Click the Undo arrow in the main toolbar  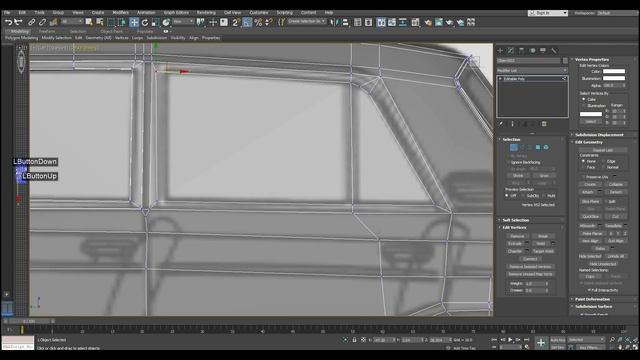point(8,22)
